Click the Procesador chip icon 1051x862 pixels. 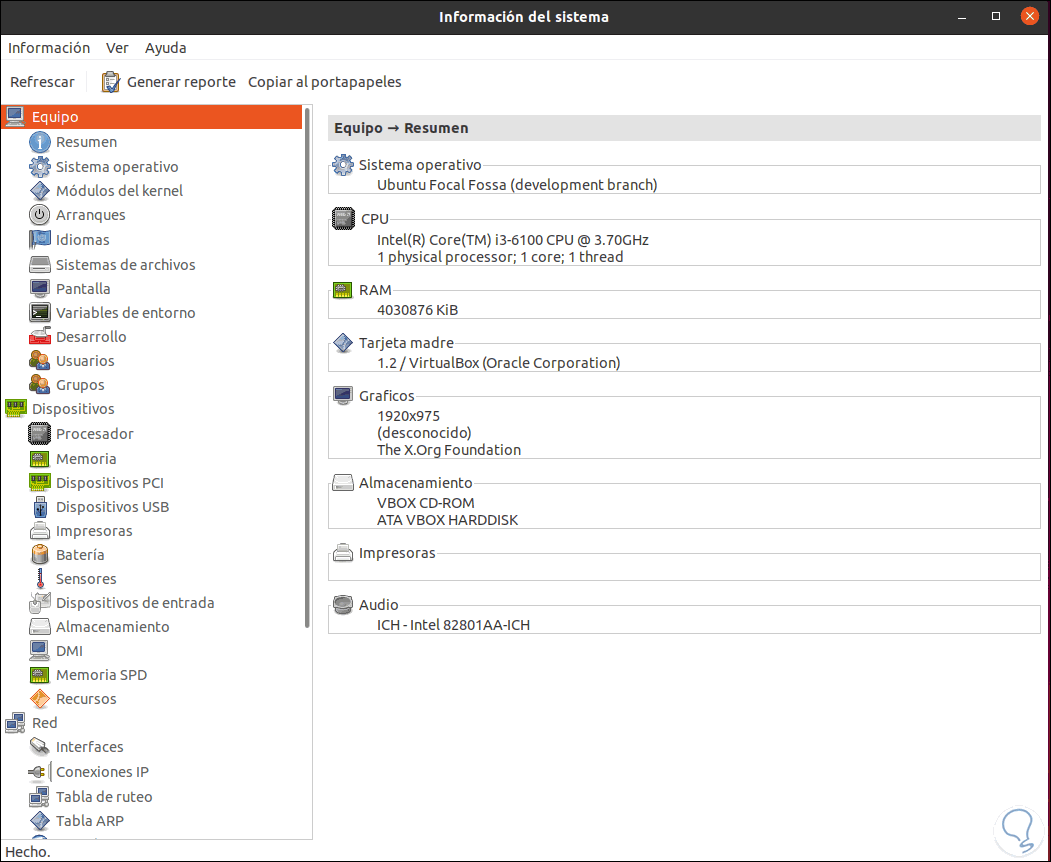(x=40, y=434)
